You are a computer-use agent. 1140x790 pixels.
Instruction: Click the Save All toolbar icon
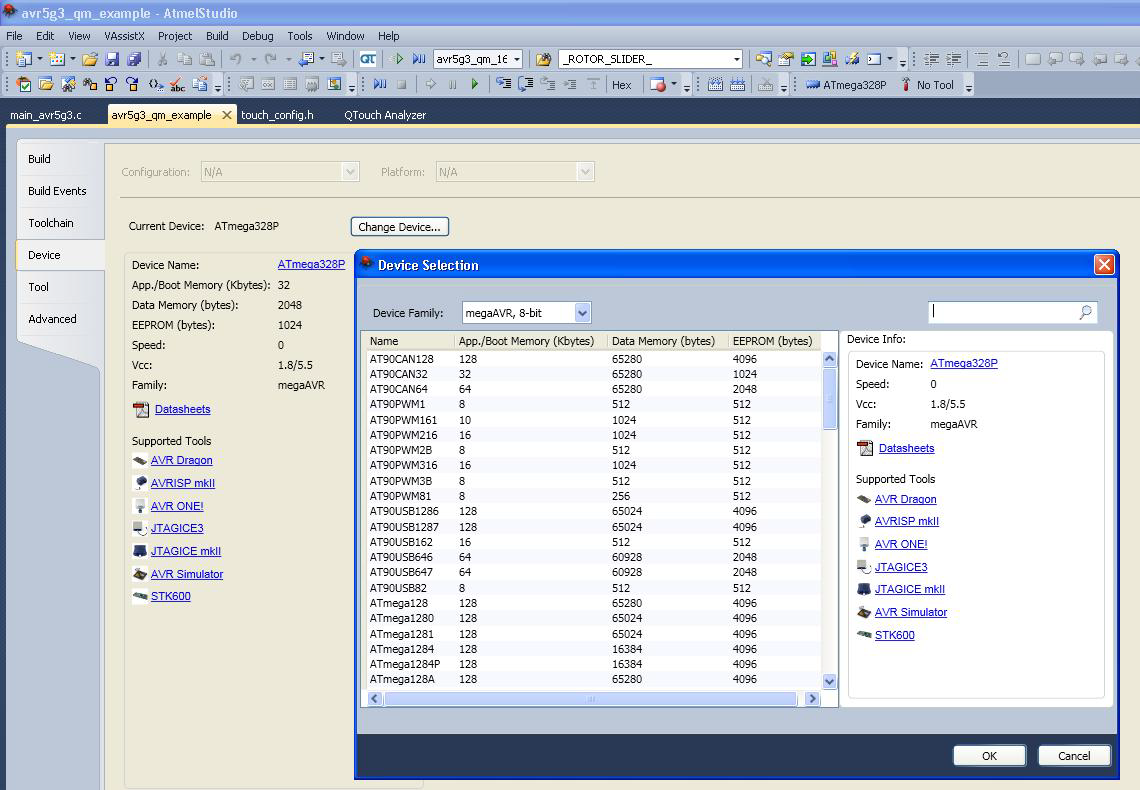click(x=134, y=59)
